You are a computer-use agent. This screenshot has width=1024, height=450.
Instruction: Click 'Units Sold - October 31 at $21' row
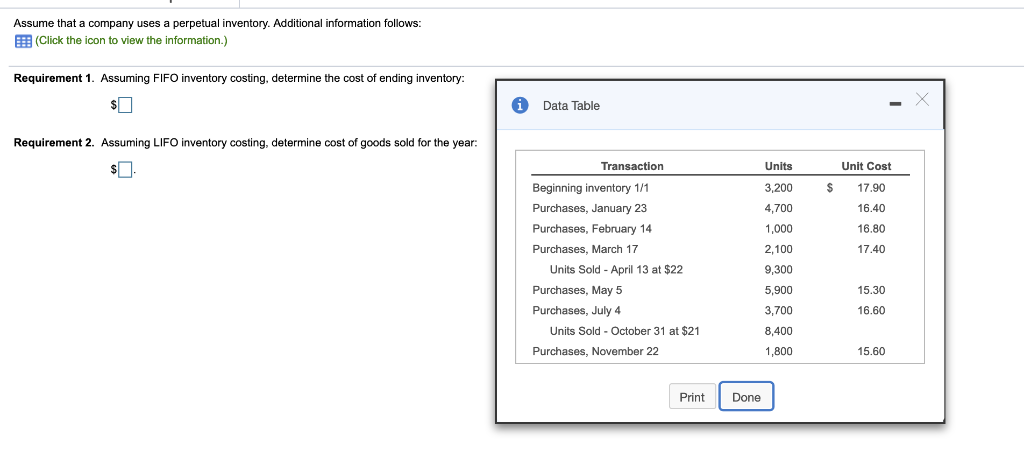pos(624,331)
